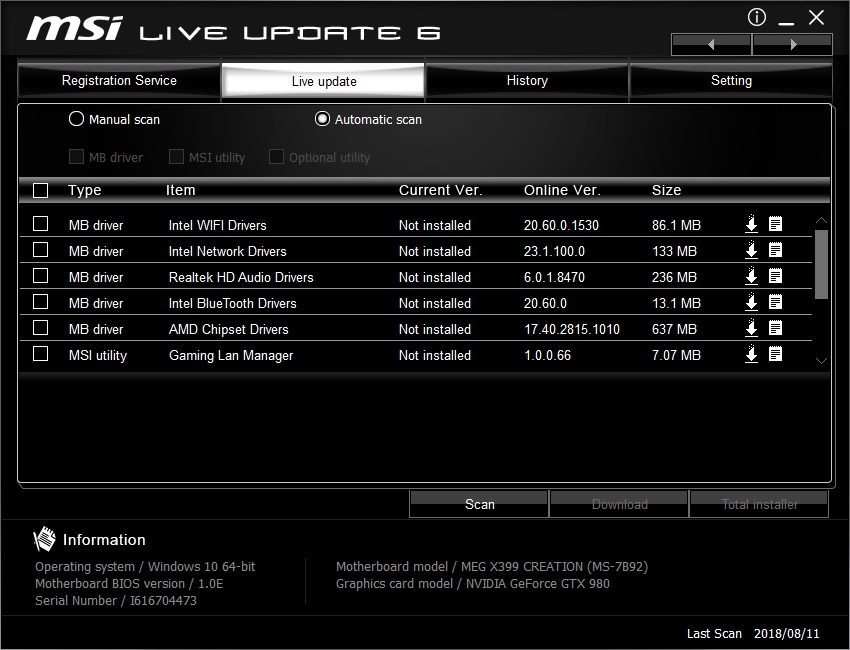Click the 236 MB size value
Image resolution: width=850 pixels, height=650 pixels.
pos(674,277)
